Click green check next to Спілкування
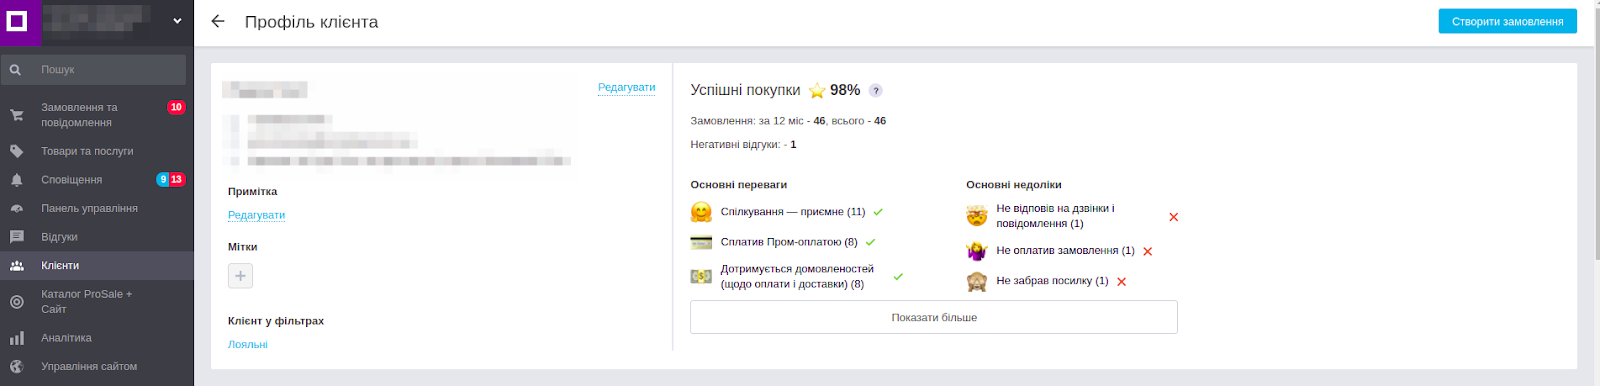This screenshot has width=1600, height=386. tap(878, 212)
